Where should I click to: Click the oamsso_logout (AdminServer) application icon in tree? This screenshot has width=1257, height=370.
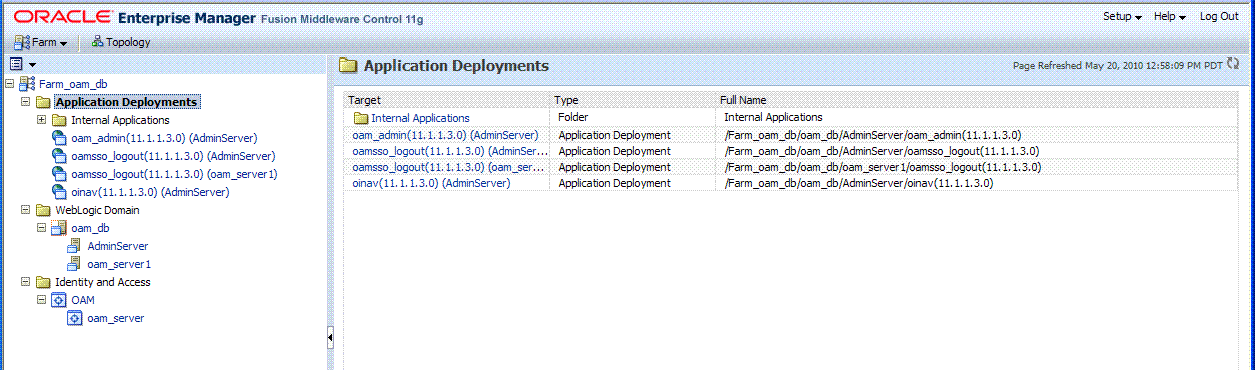(58, 156)
